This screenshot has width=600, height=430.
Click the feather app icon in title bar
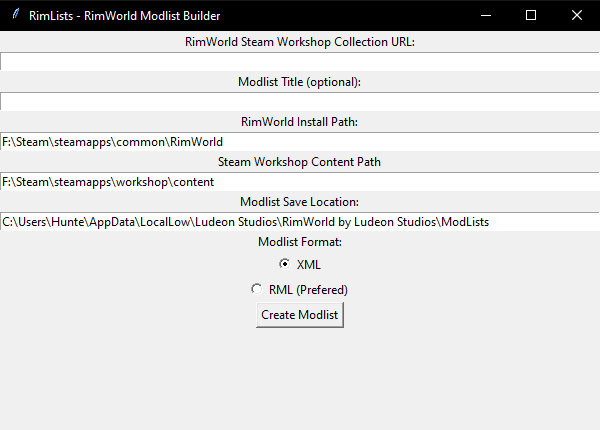tap(15, 15)
